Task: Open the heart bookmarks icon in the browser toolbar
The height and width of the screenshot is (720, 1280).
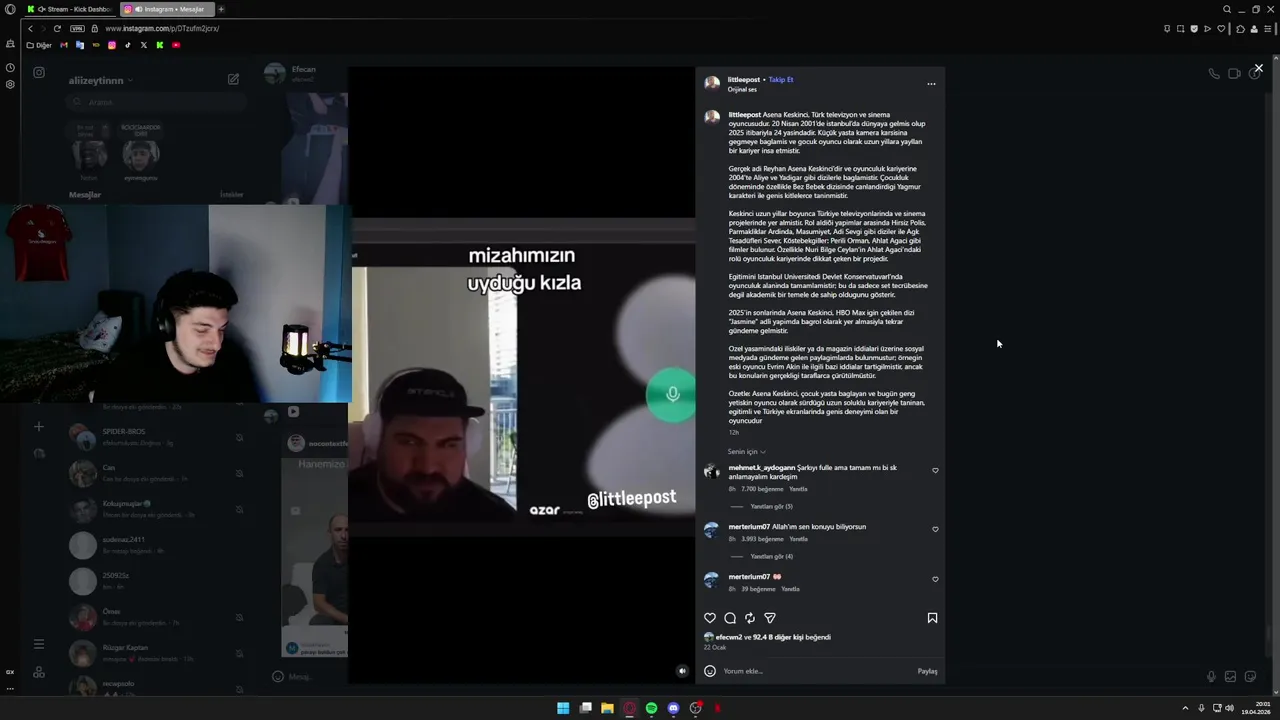Action: coord(1221,28)
